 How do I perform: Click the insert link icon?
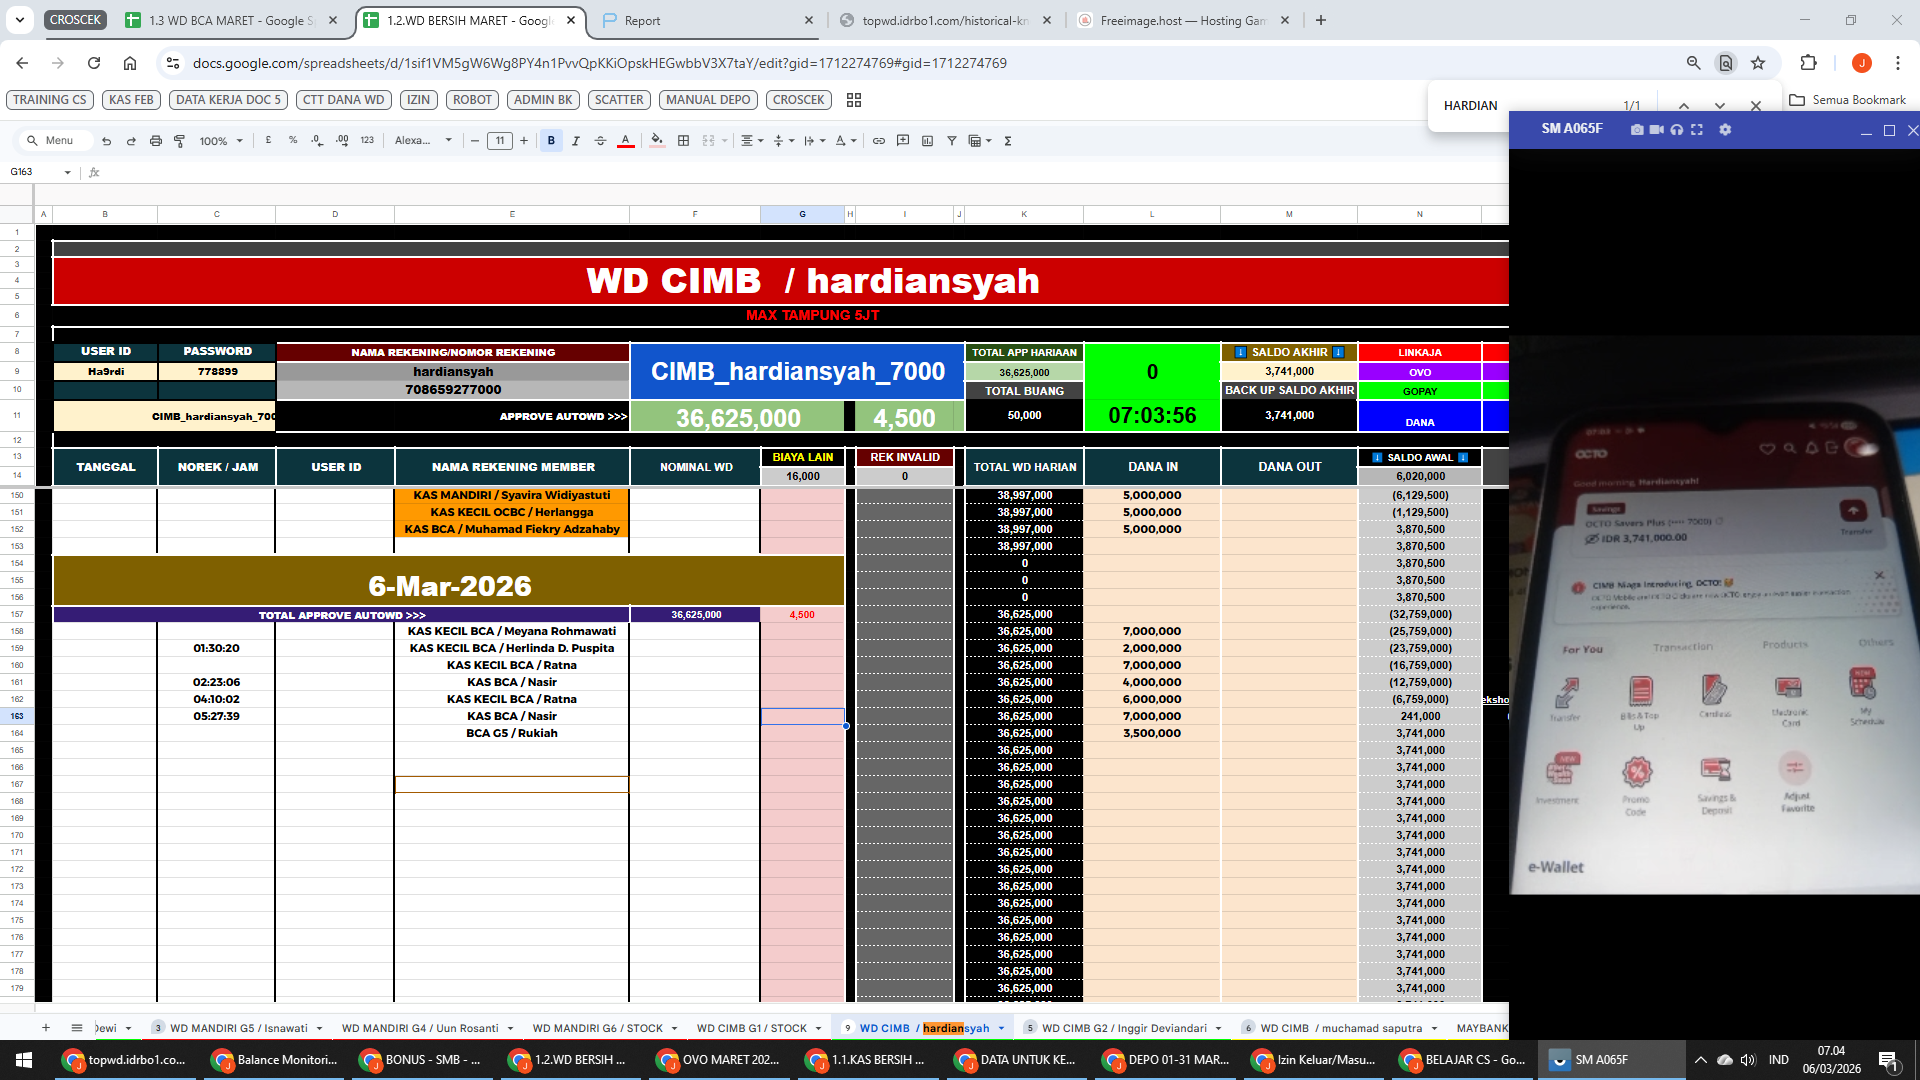[879, 141]
